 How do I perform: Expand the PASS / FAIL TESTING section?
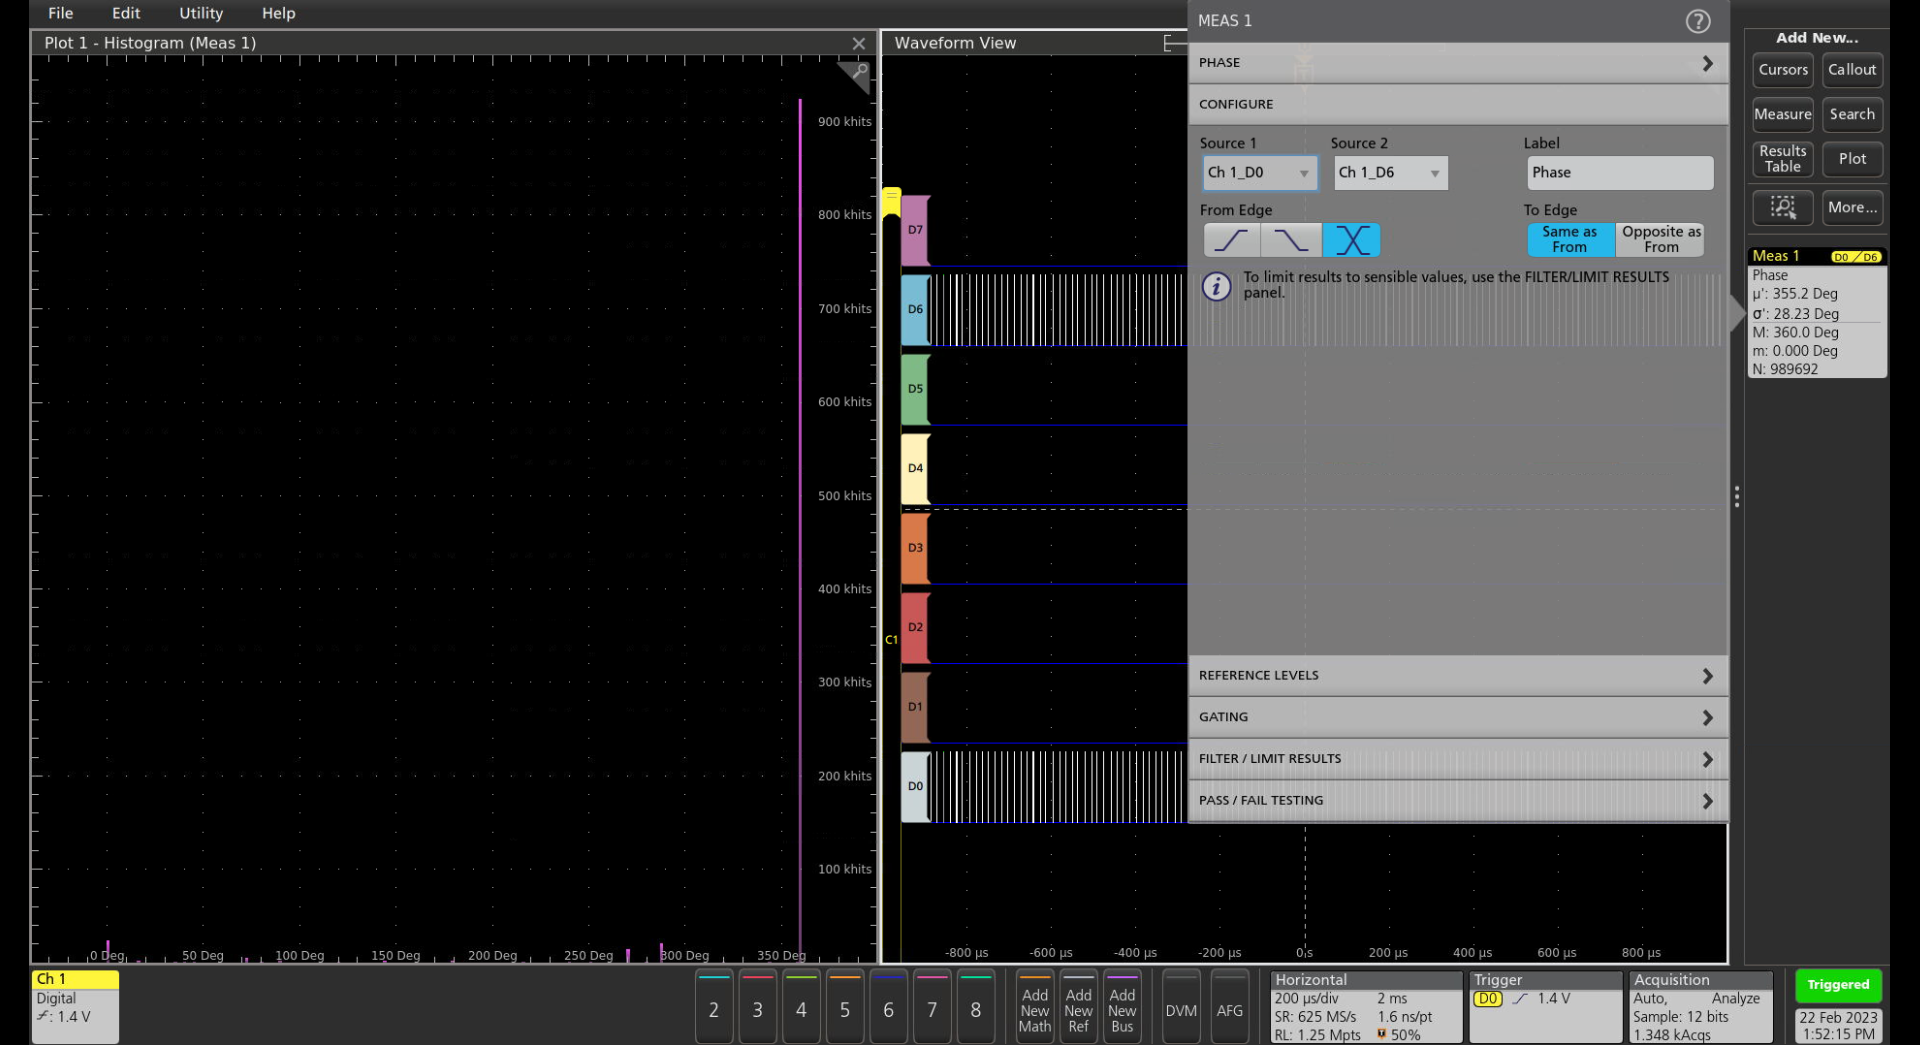1457,801
